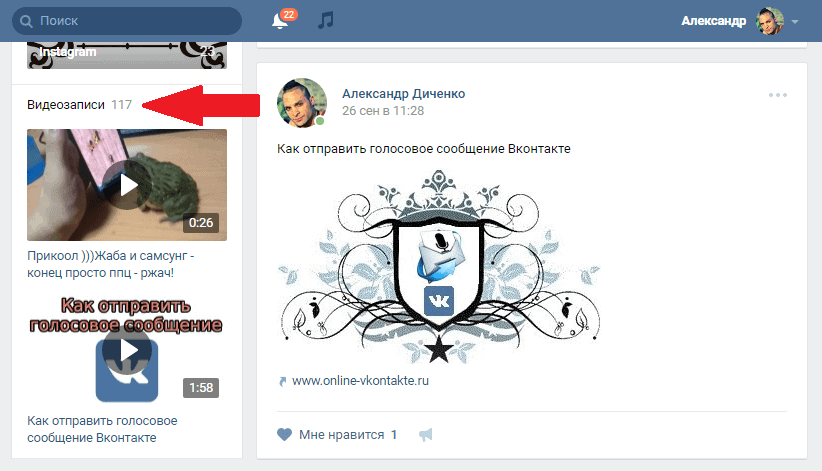Viewport: 822px width, 471px height.
Task: Open Как отправить голосовое сообщение Вконтакте sidebar title
Action: tap(102, 429)
